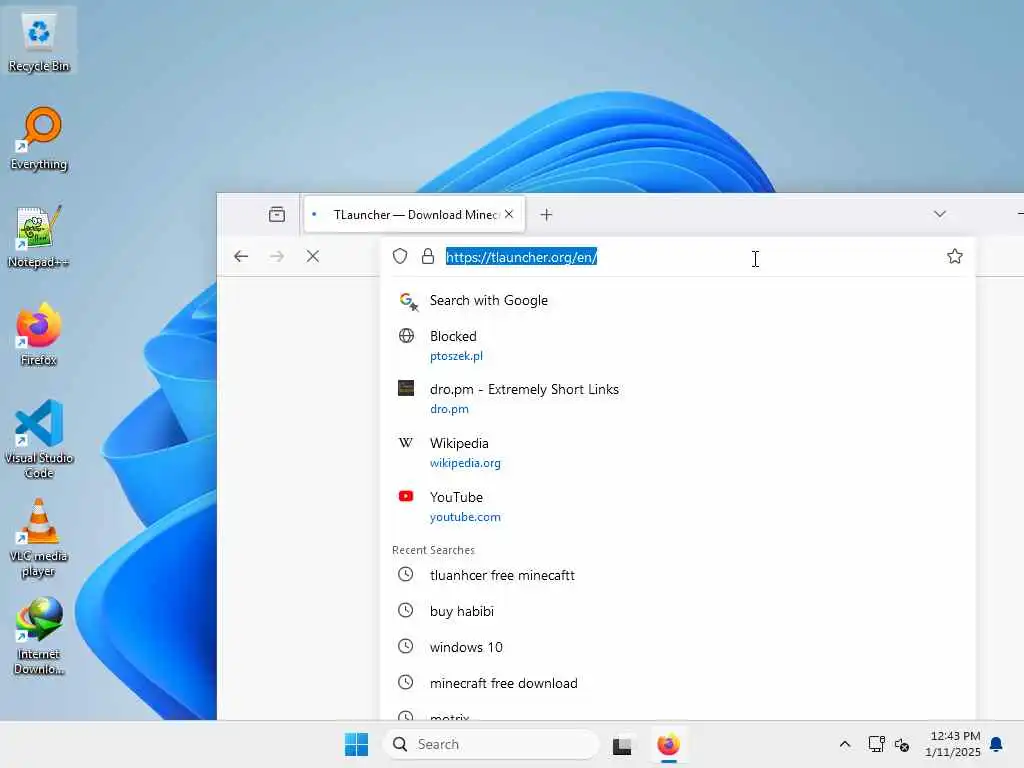Open the notifications bell icon
This screenshot has width=1024, height=768.
coord(997,744)
